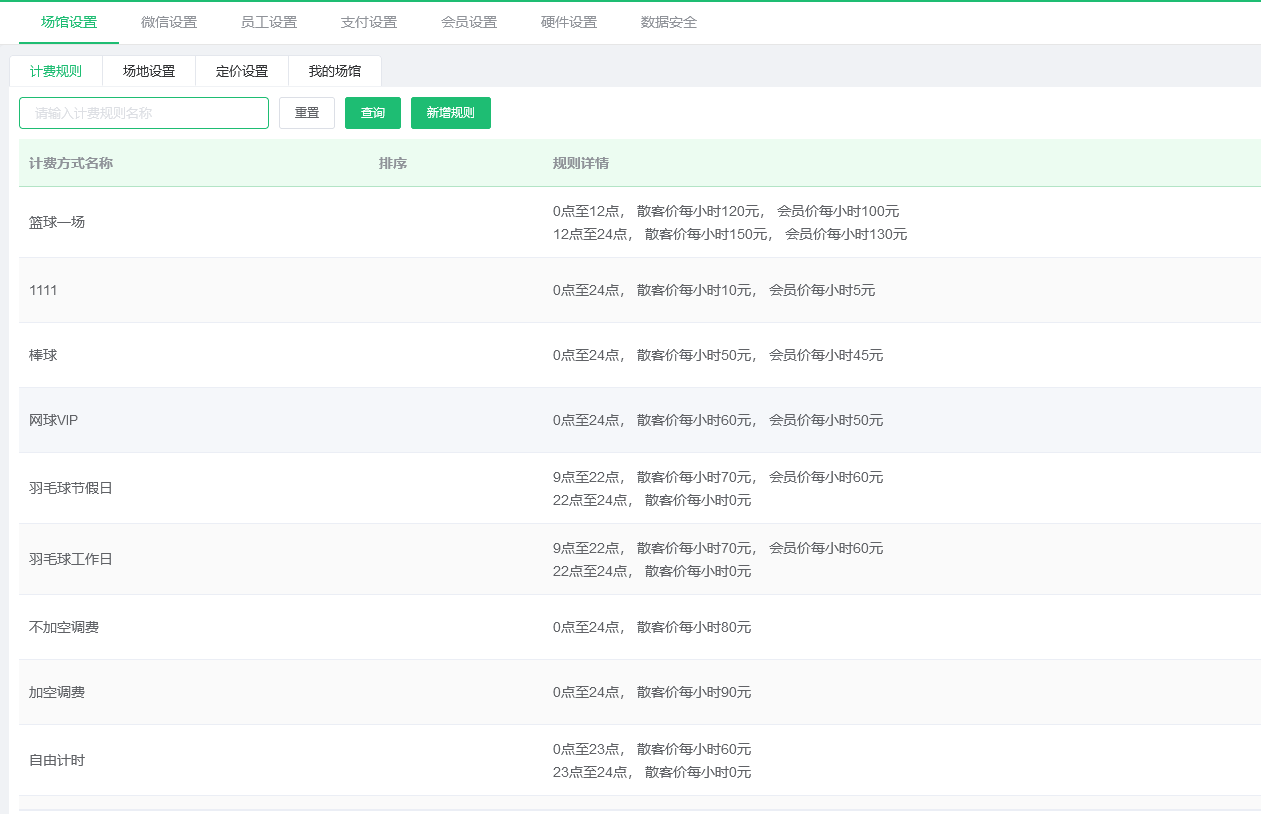Image resolution: width=1261 pixels, height=814 pixels.
Task: Open the 员工设置 section
Action: coord(268,22)
